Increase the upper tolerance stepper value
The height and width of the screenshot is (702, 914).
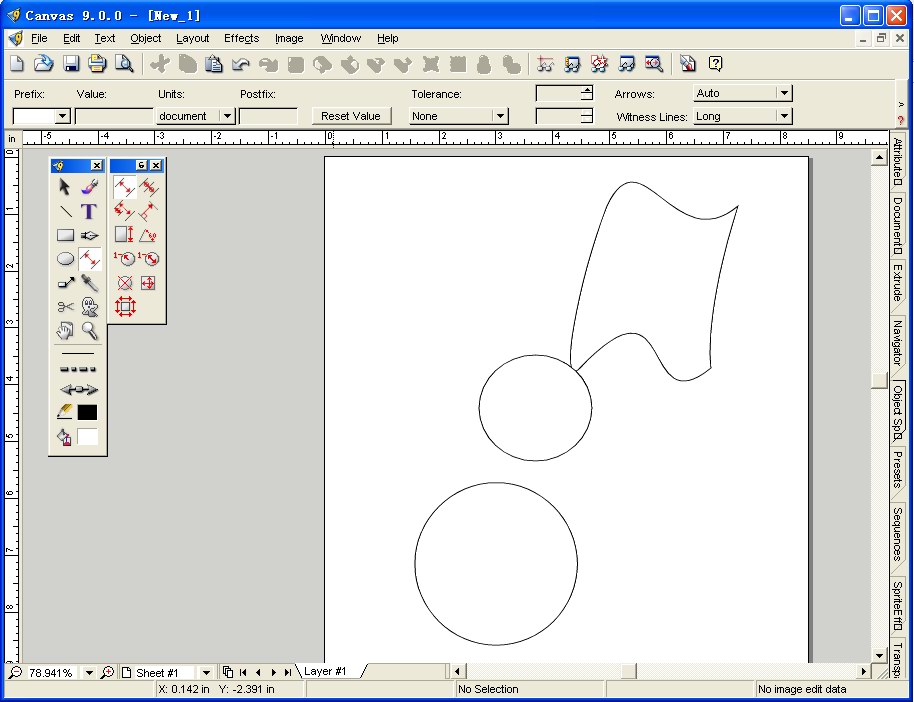(586, 90)
